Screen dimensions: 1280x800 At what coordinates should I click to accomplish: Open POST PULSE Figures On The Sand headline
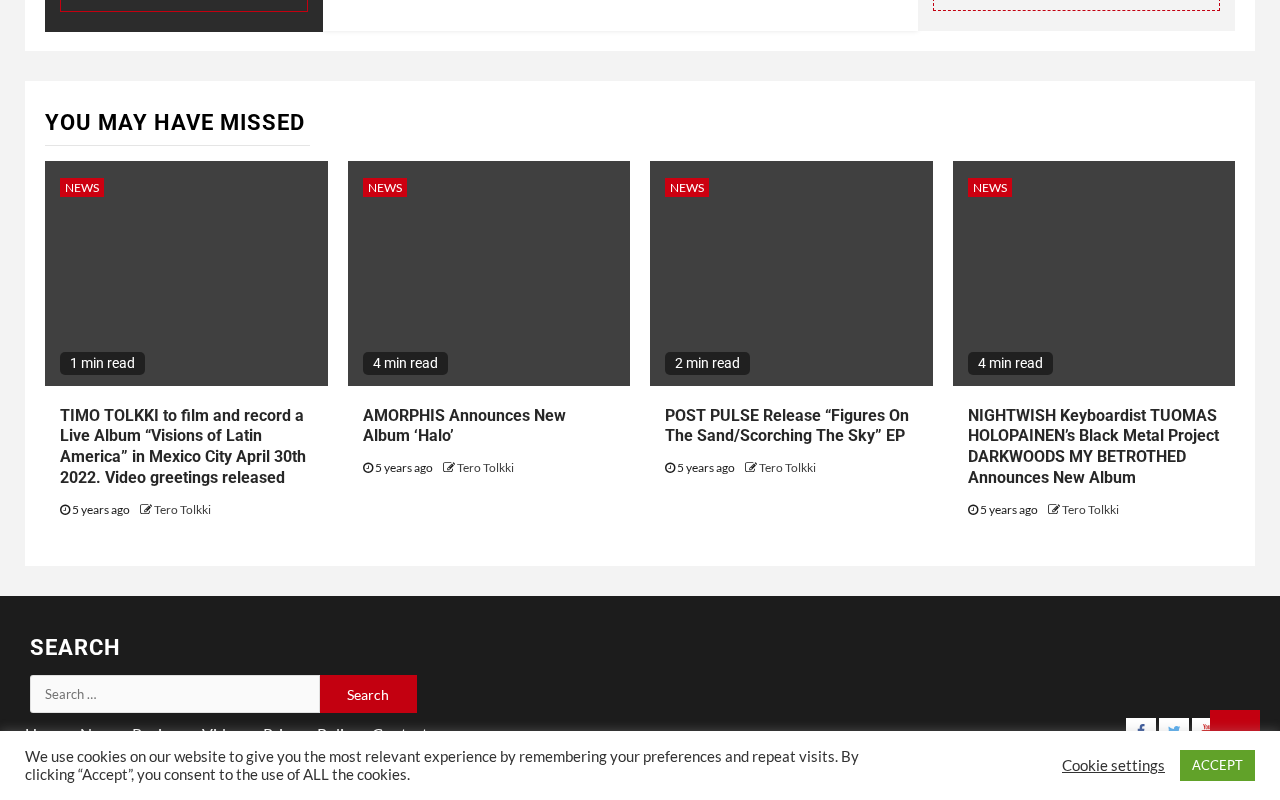[x=787, y=426]
